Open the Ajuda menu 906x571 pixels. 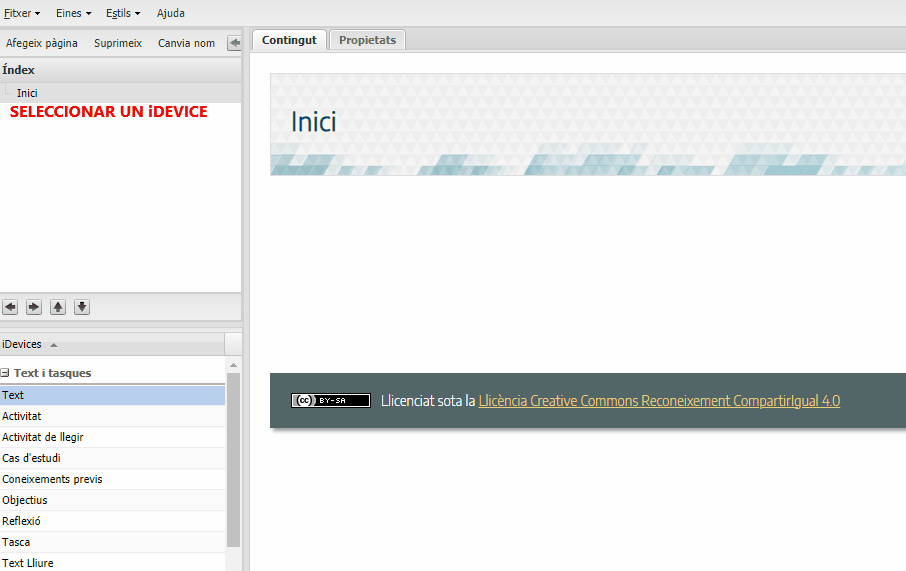[x=170, y=13]
